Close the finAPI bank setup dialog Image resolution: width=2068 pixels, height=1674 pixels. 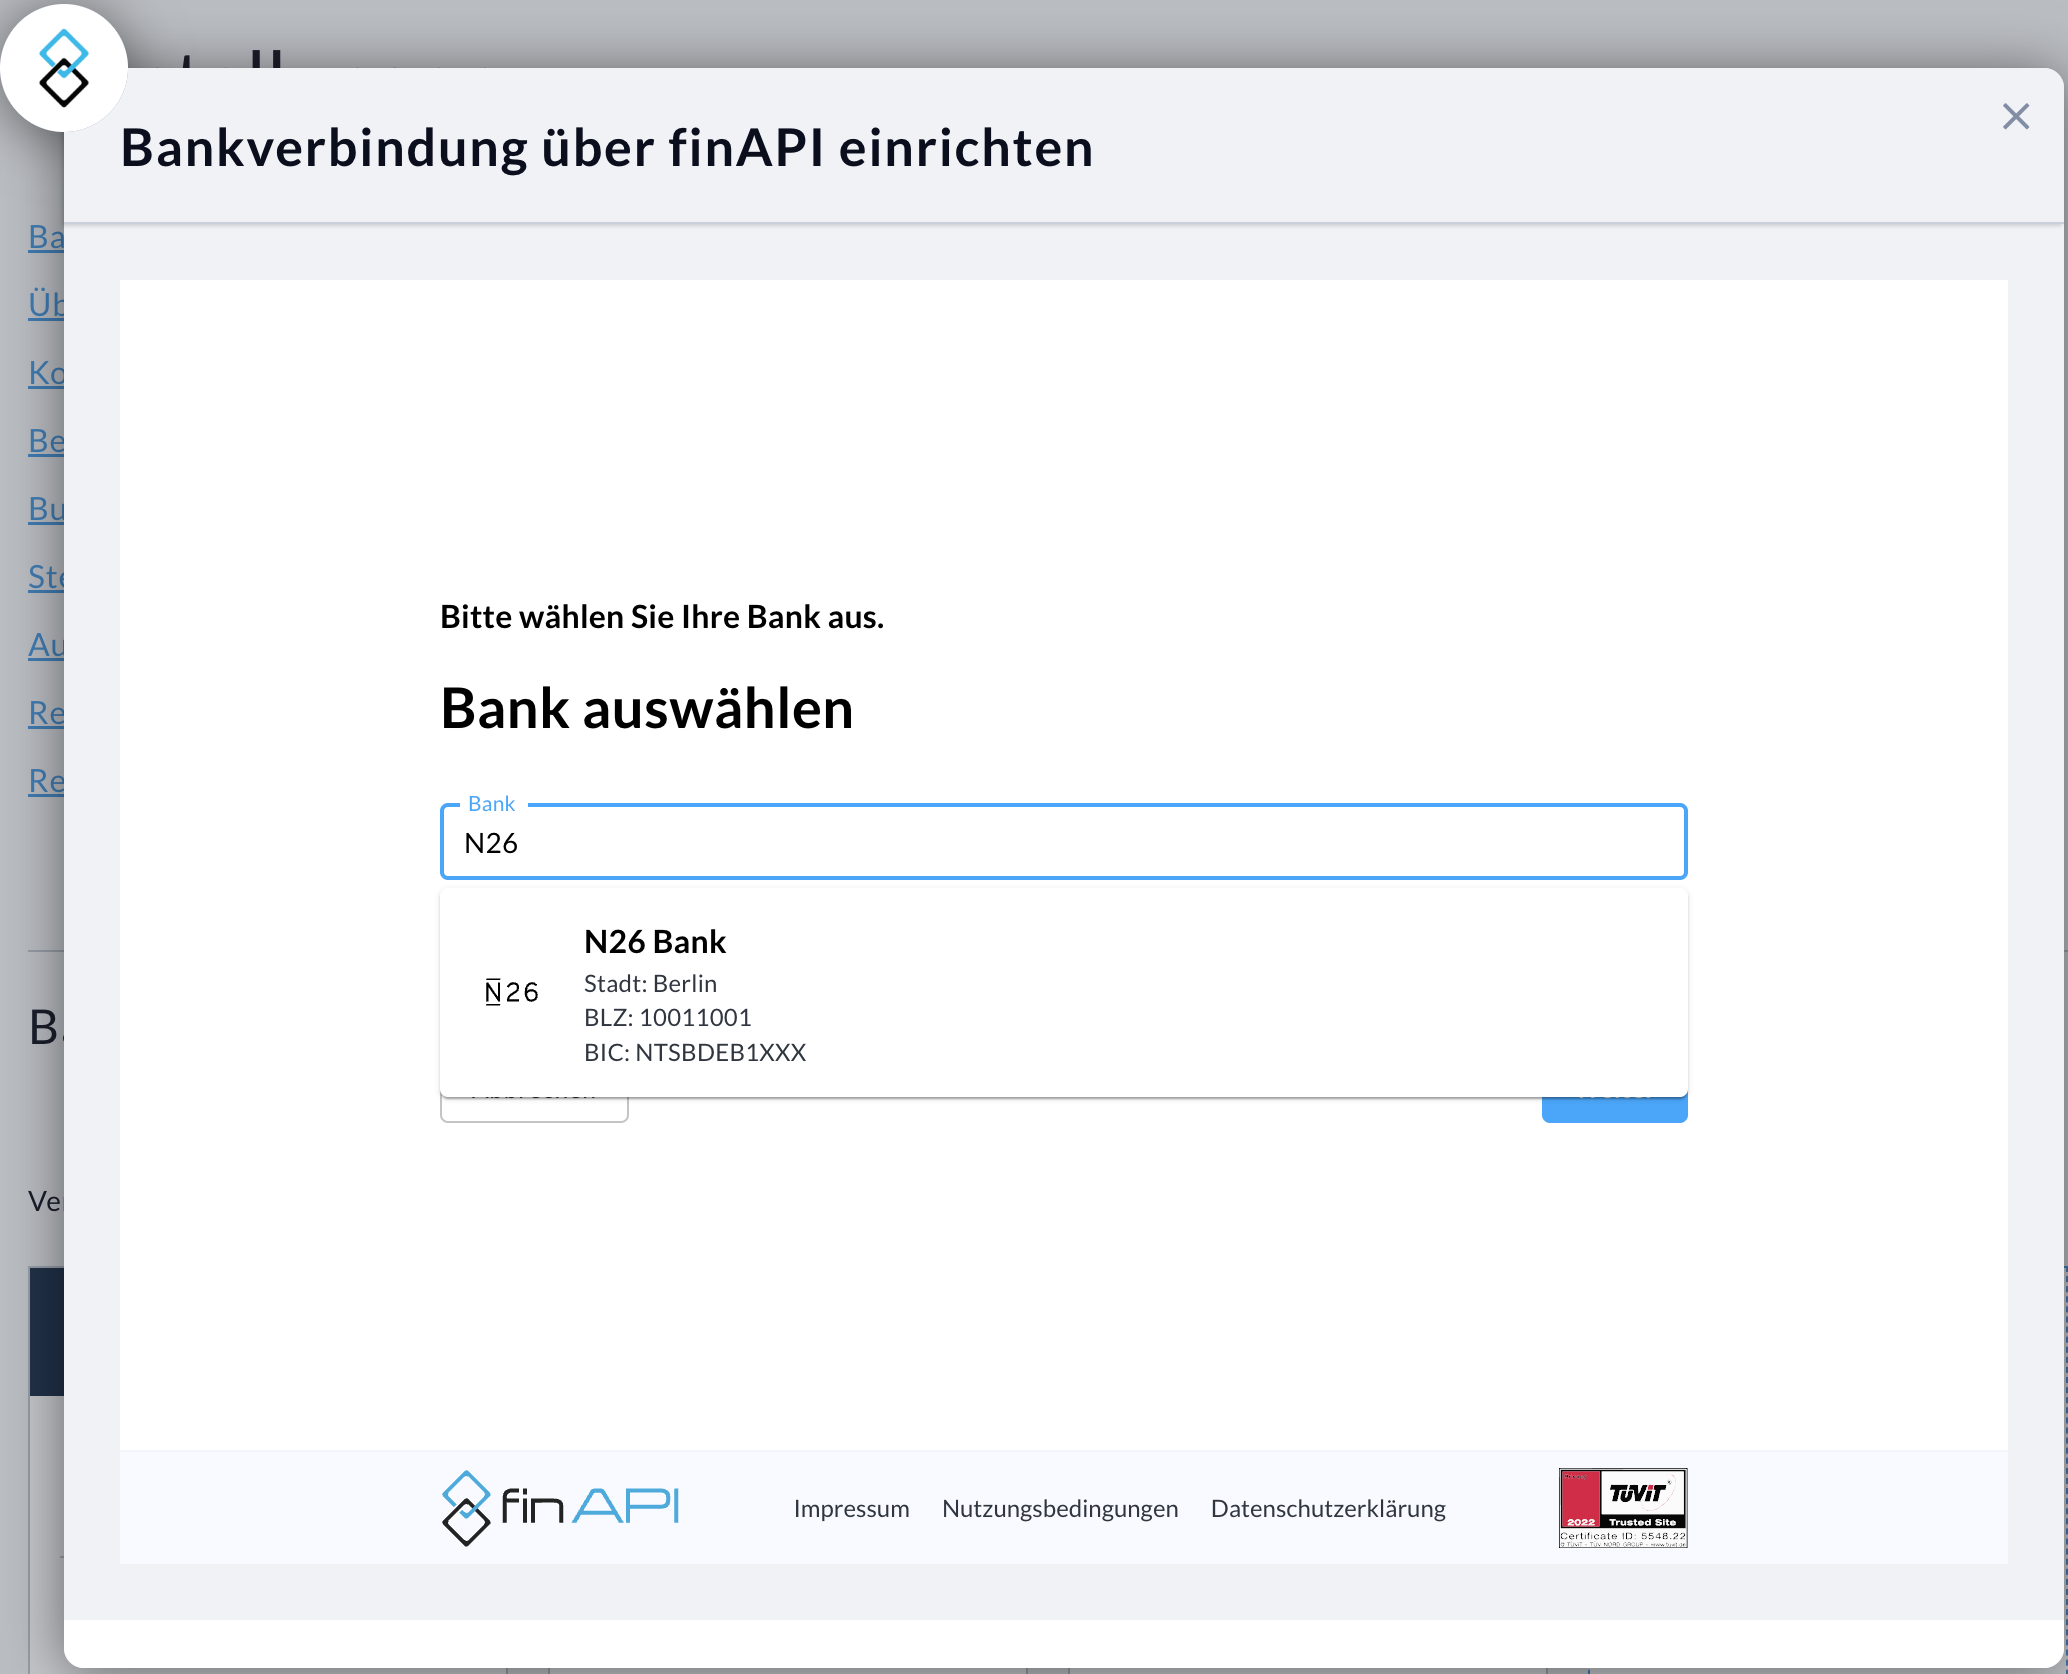point(2016,116)
